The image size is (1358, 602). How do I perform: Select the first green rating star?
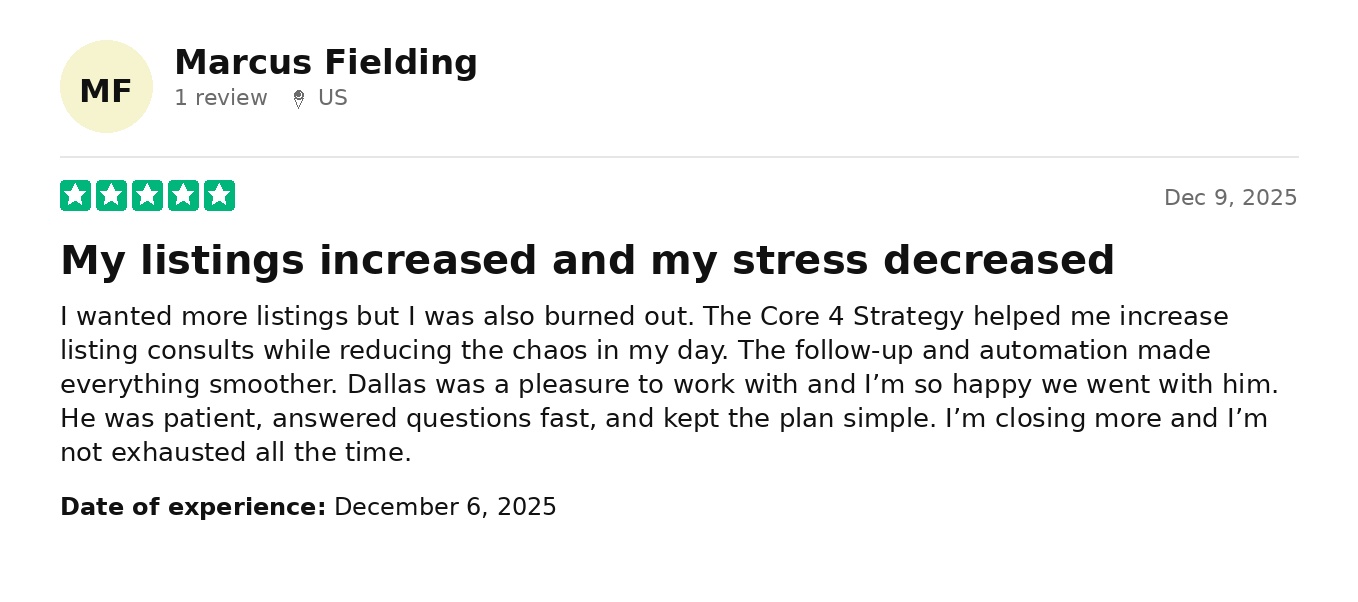(x=75, y=195)
